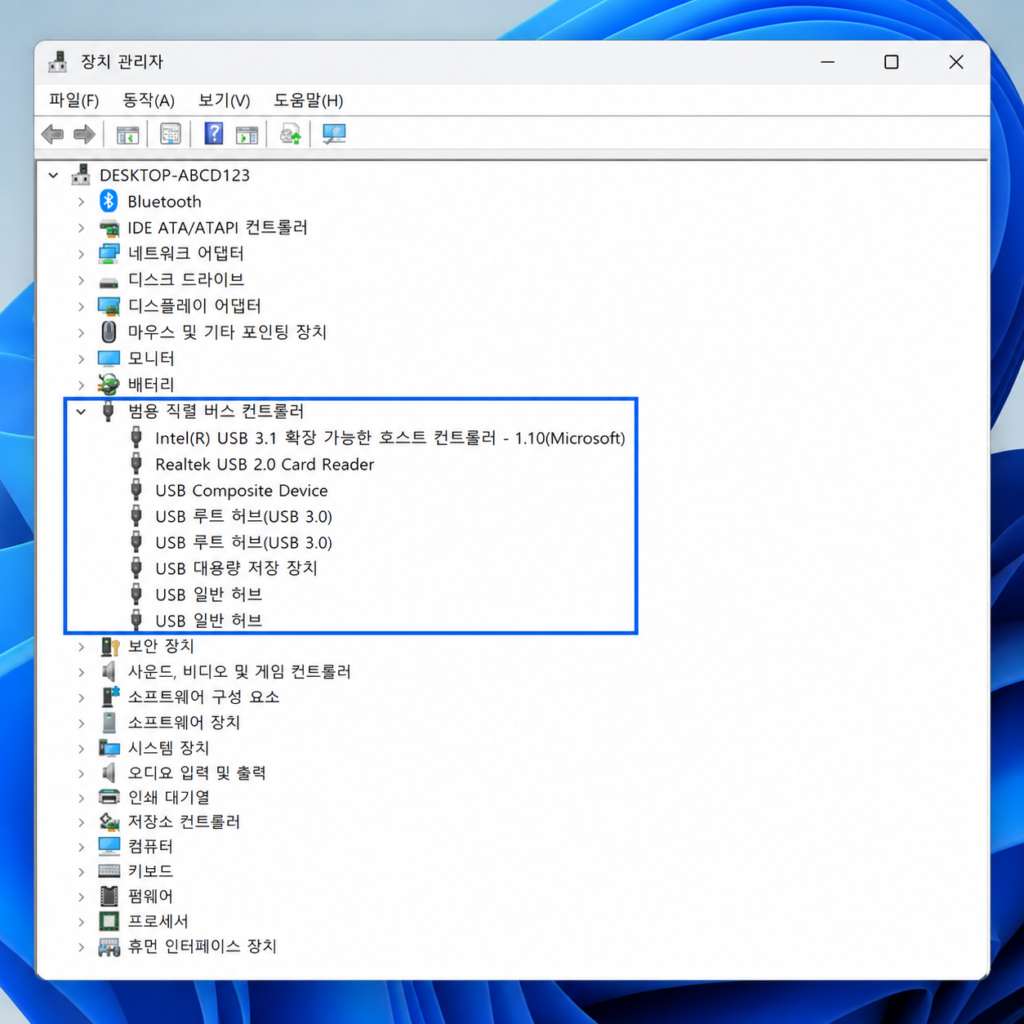Viewport: 1024px width, 1024px height.
Task: Click the show/hide action pane icon
Action: pos(247,135)
